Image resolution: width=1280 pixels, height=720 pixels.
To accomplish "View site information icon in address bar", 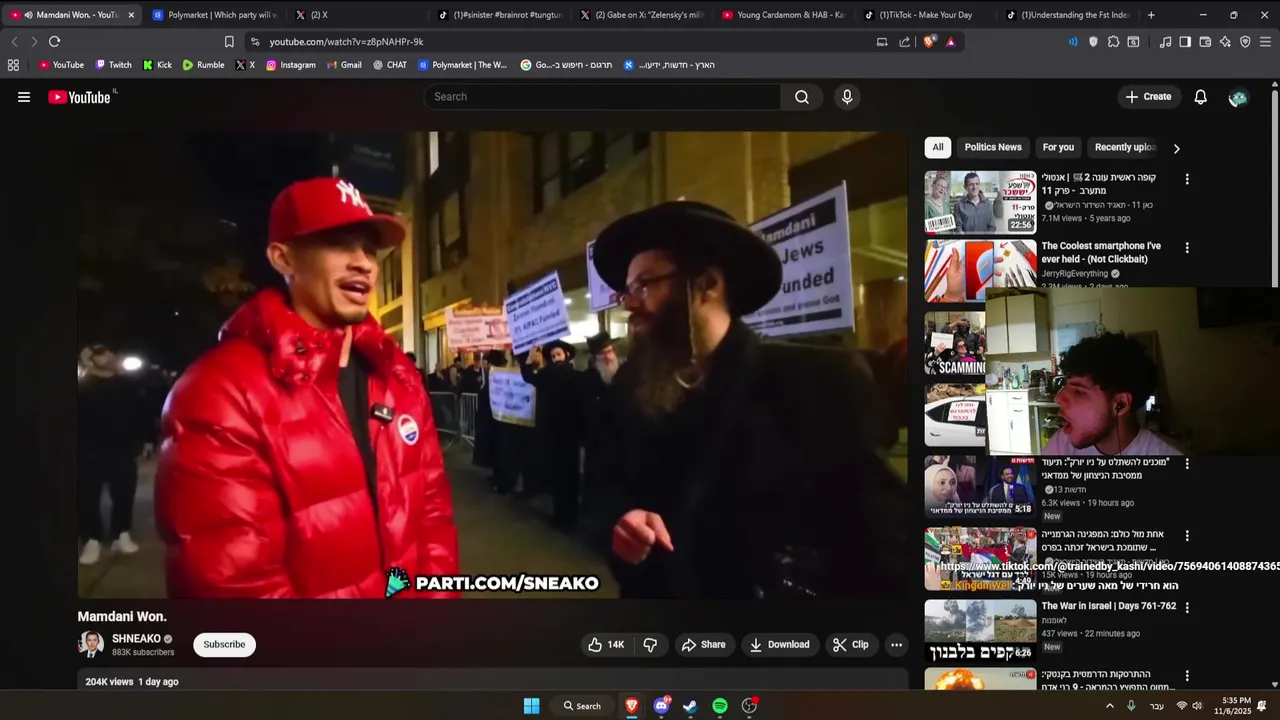I will (255, 42).
